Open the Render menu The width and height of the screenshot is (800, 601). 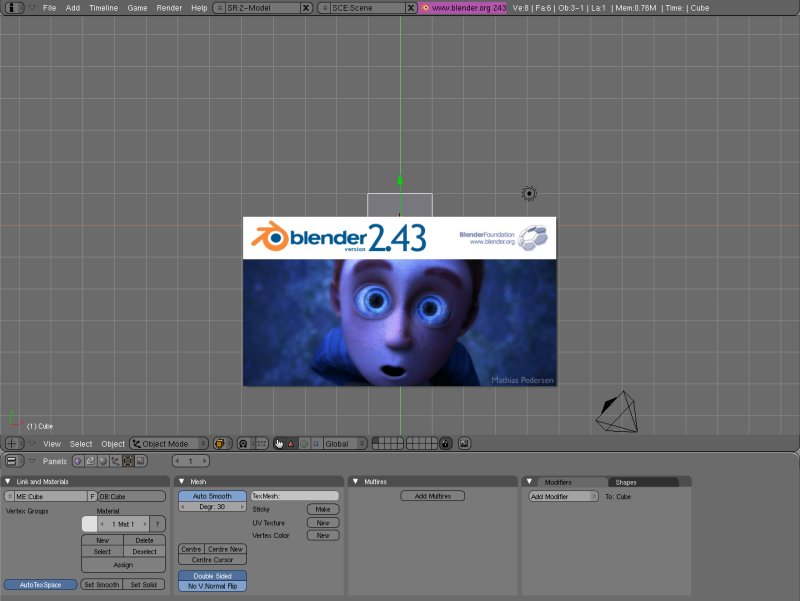[169, 8]
